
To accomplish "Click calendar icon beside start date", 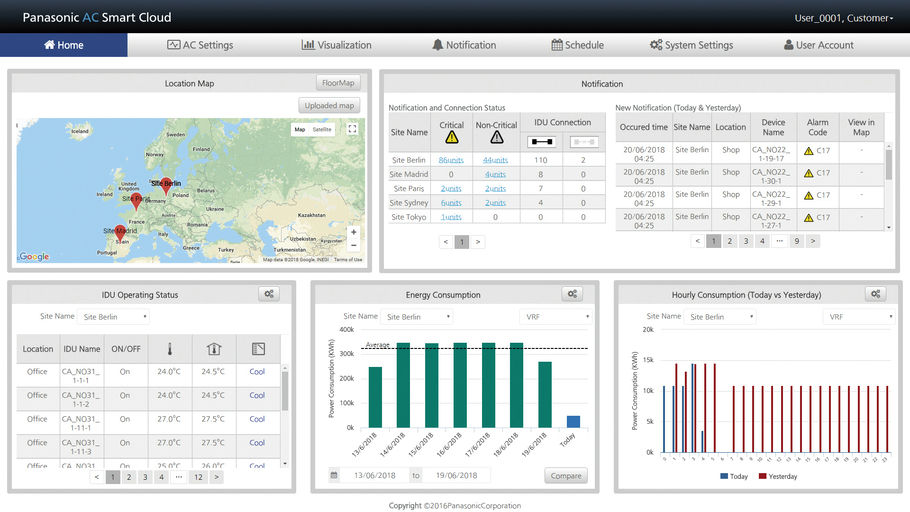I will (x=334, y=475).
